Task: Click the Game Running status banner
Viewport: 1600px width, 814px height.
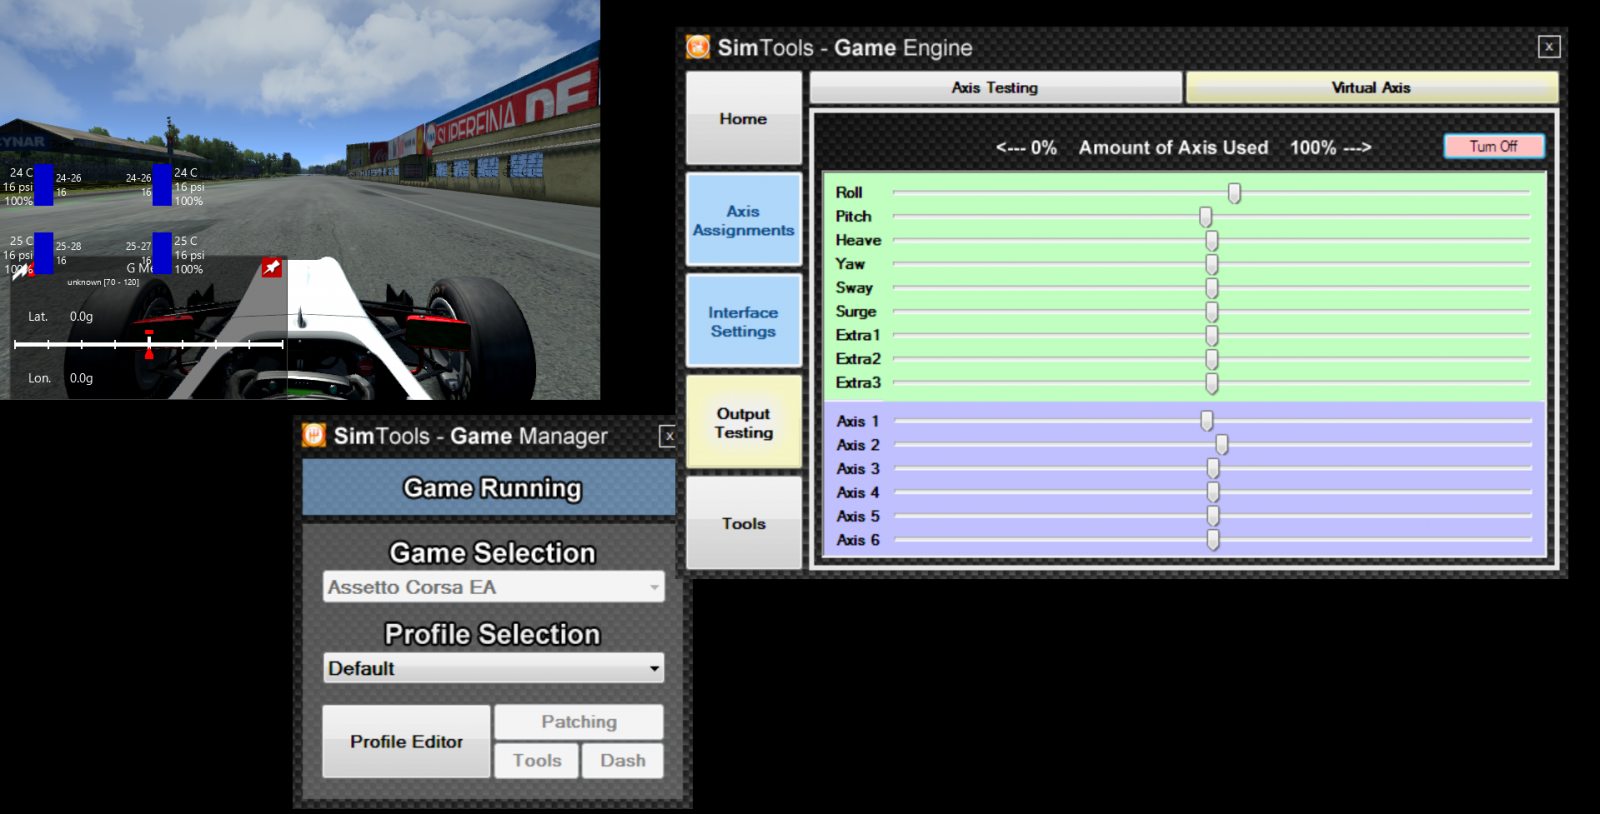Action: point(489,487)
